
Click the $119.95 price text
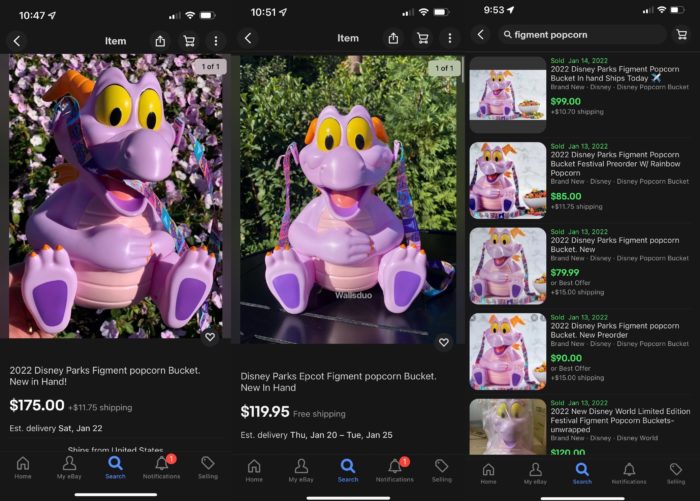pyautogui.click(x=265, y=412)
